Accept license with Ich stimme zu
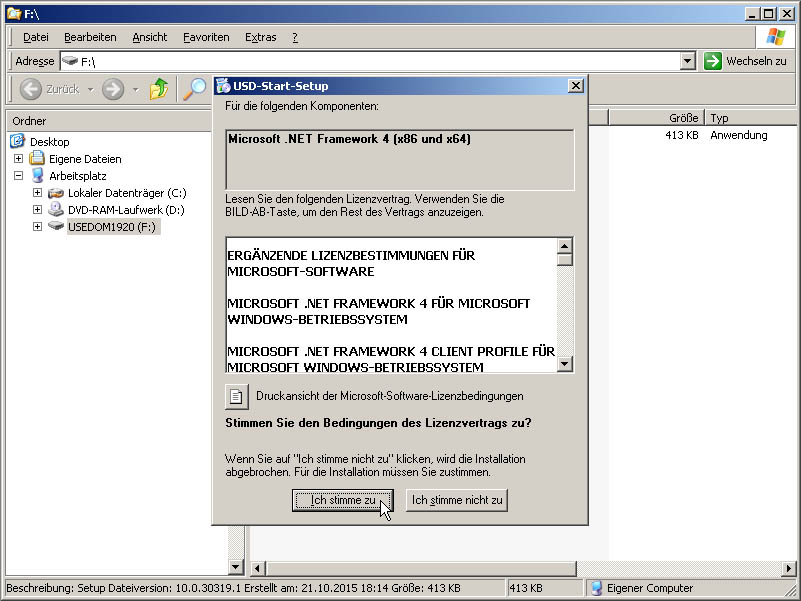Viewport: 801px width, 601px height. pyautogui.click(x=342, y=500)
